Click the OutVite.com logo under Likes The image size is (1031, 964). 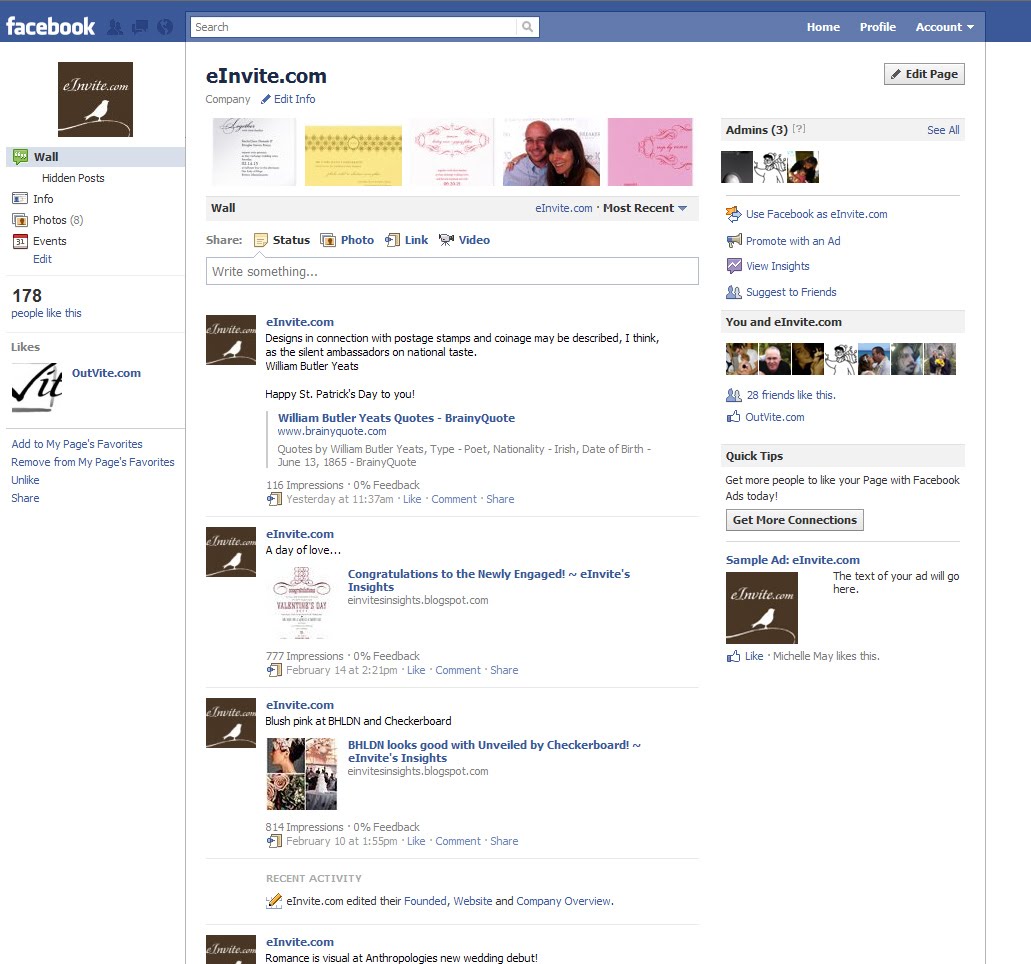[x=37, y=388]
